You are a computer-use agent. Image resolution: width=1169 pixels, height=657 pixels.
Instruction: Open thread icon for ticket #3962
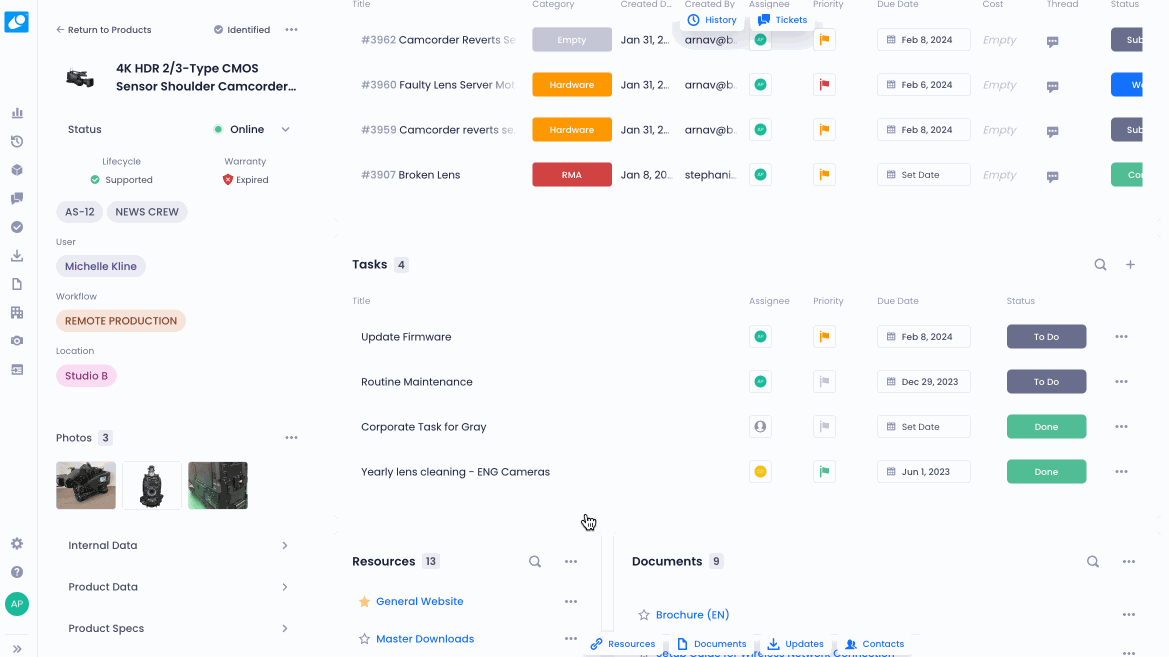(1053, 42)
